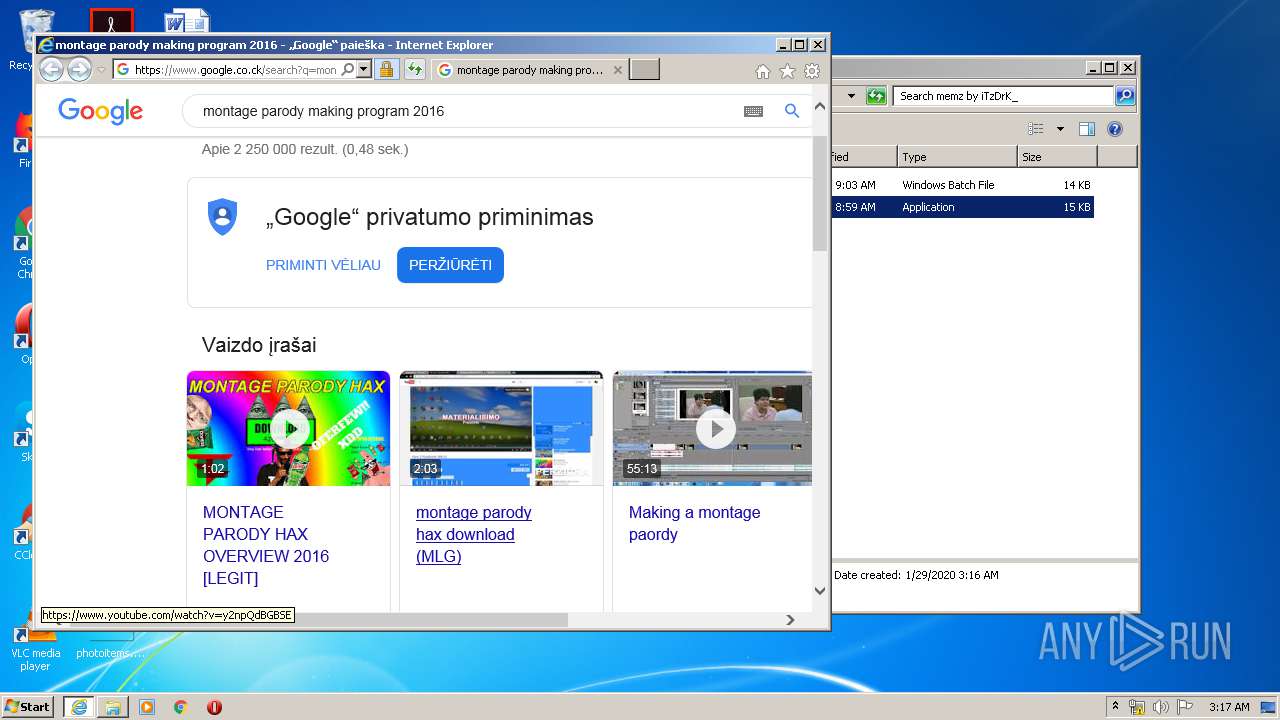Open montage parody hax download (MLG) link

[x=473, y=534]
